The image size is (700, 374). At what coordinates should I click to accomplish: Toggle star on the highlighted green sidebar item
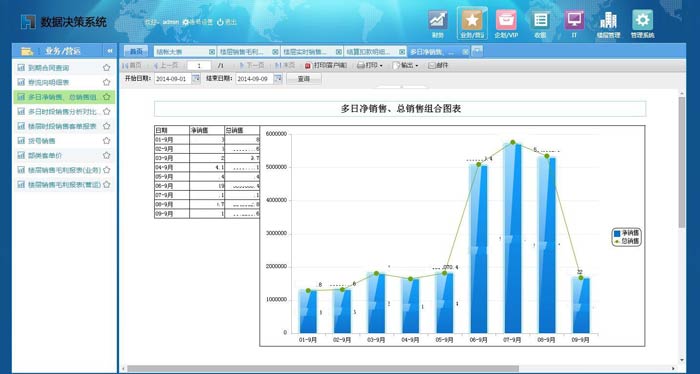pos(106,97)
